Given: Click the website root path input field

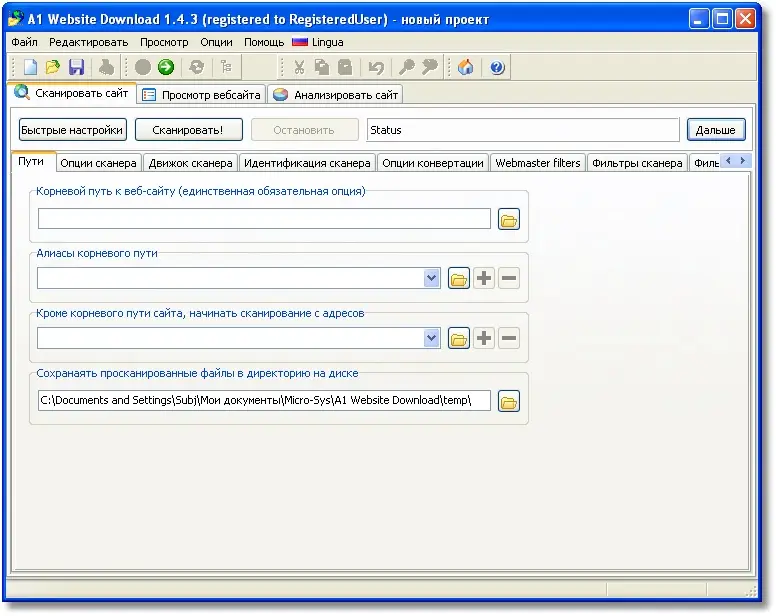Looking at the screenshot, I should coord(264,219).
